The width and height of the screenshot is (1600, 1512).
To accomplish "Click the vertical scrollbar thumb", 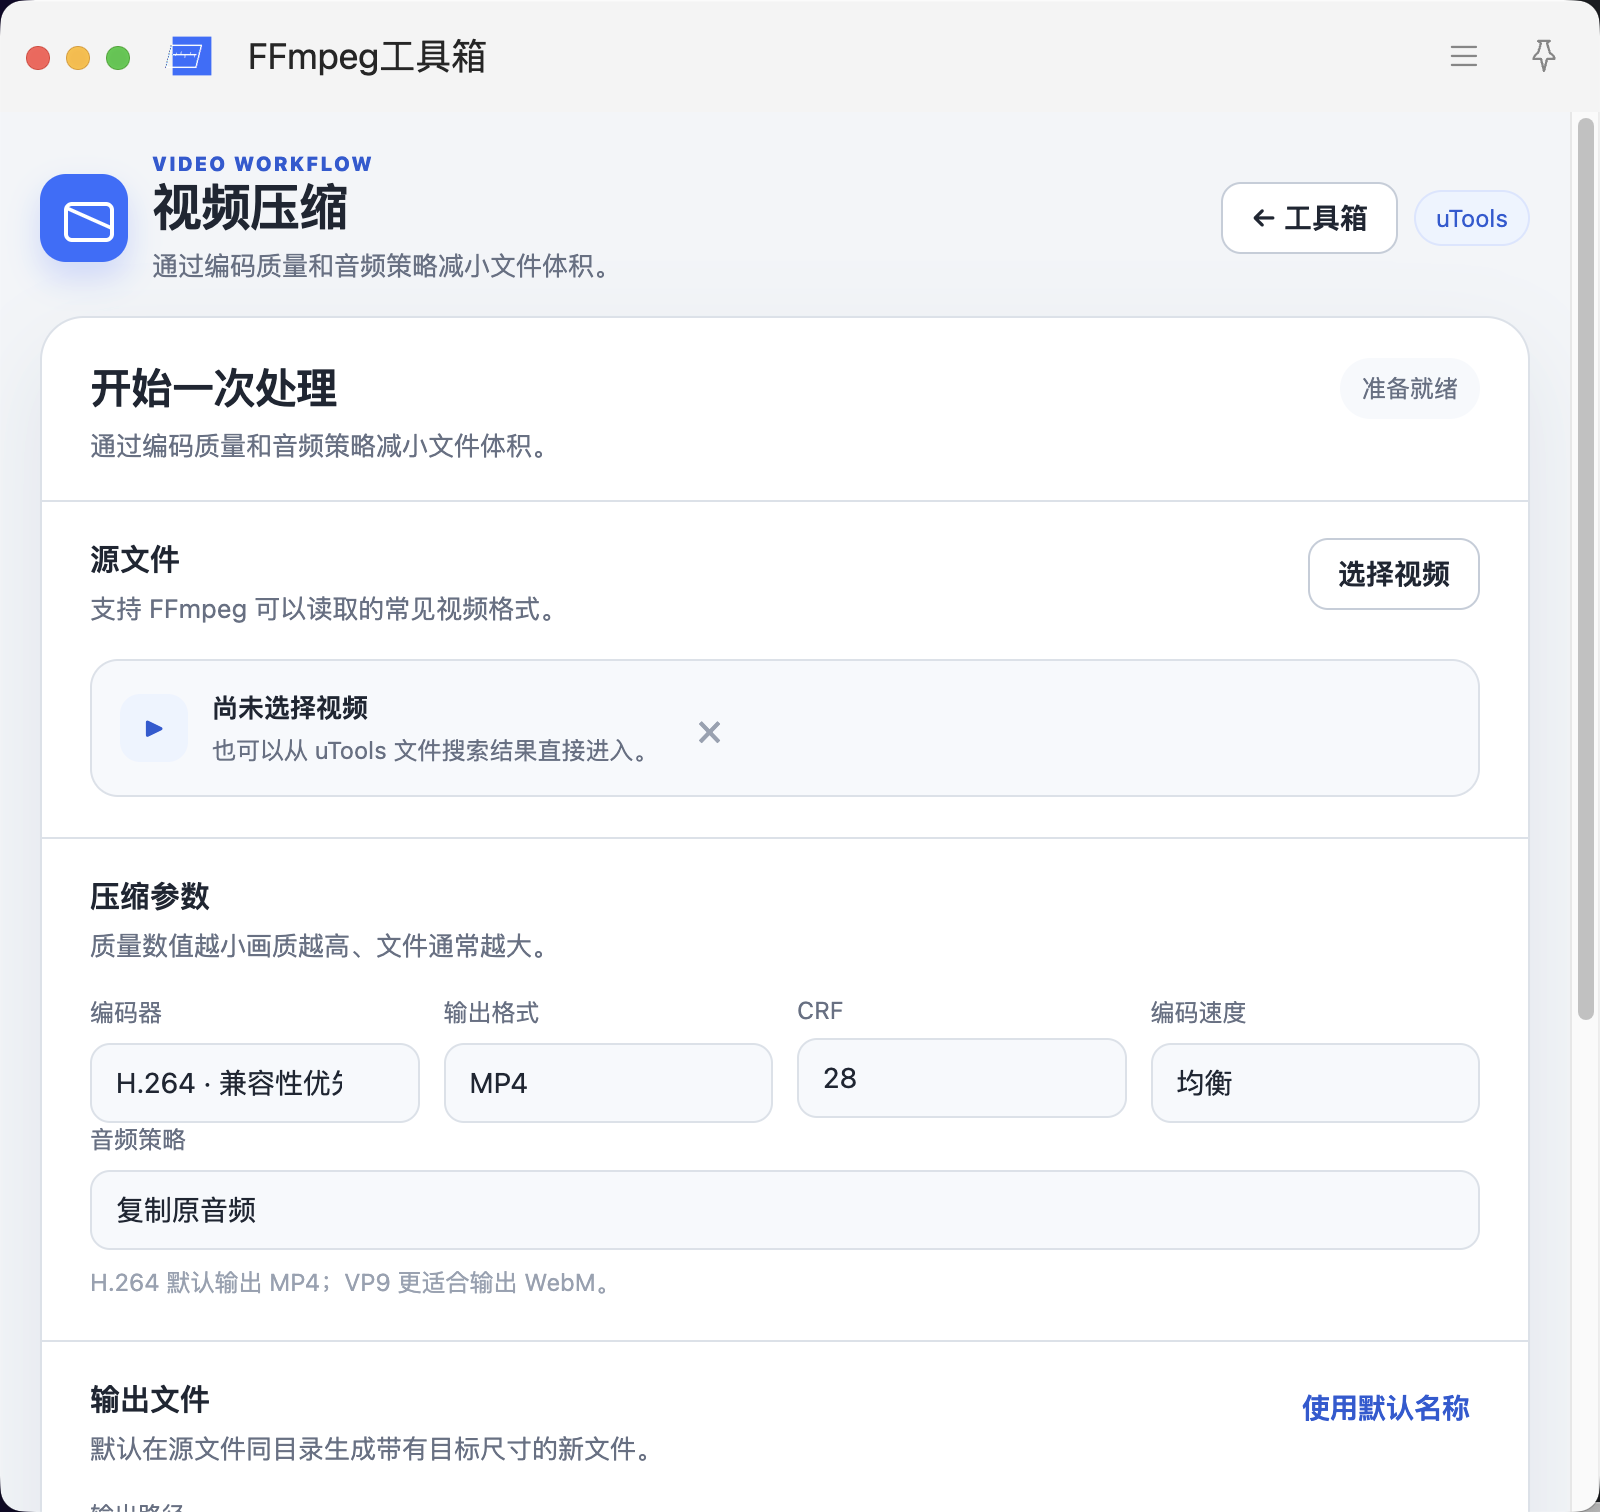I will tap(1585, 568).
